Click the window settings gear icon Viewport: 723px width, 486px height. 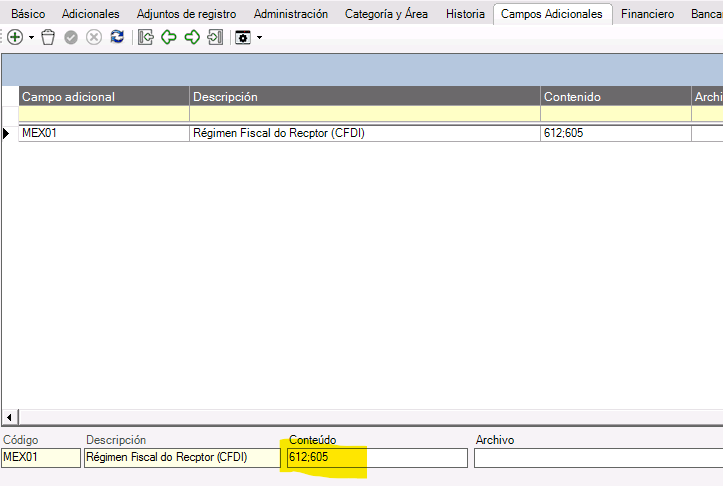pyautogui.click(x=243, y=37)
